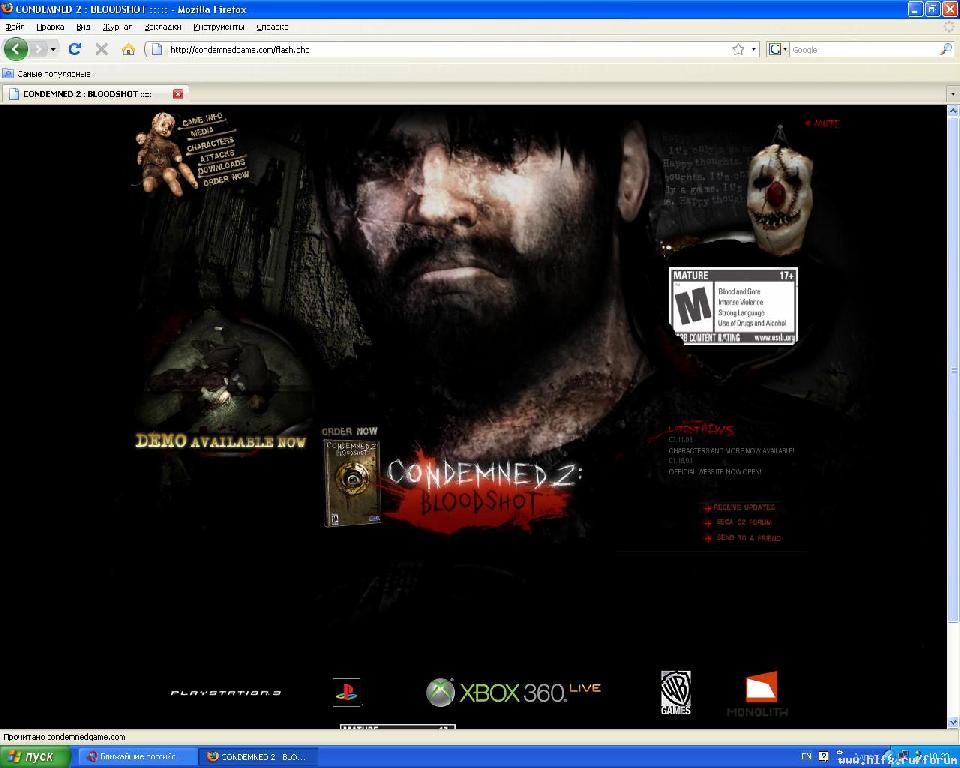Image resolution: width=960 pixels, height=768 pixels.
Task: Go to the Home page icon
Action: (x=128, y=49)
